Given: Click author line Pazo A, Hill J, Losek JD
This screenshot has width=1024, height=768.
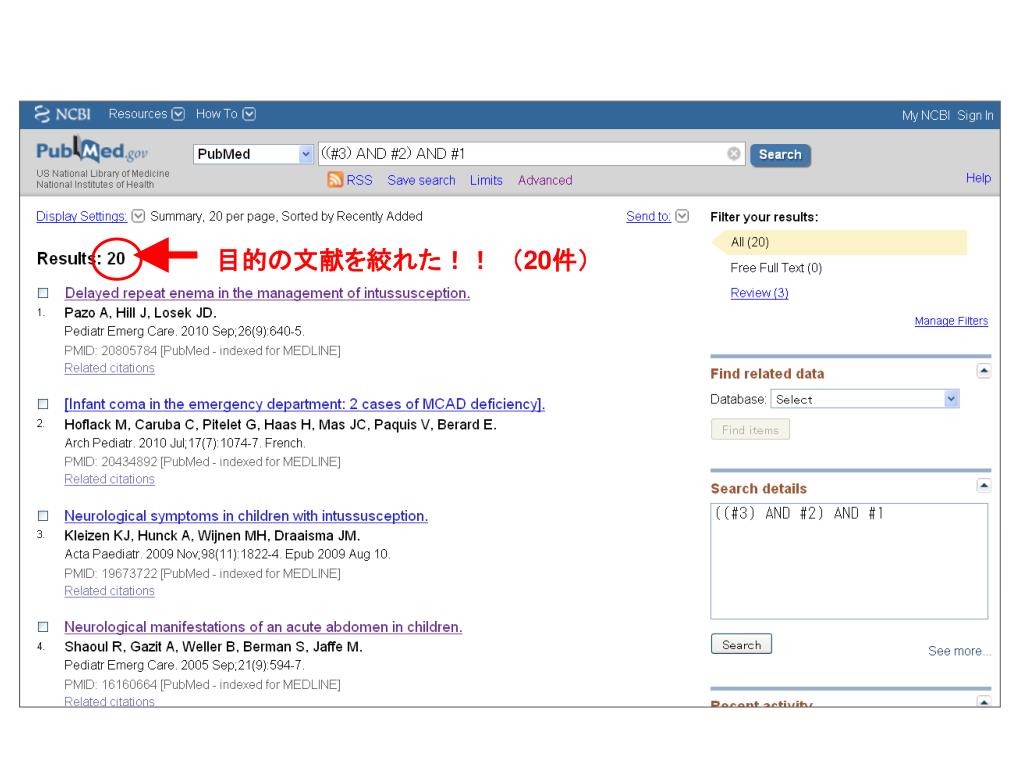Looking at the screenshot, I should click(140, 313).
